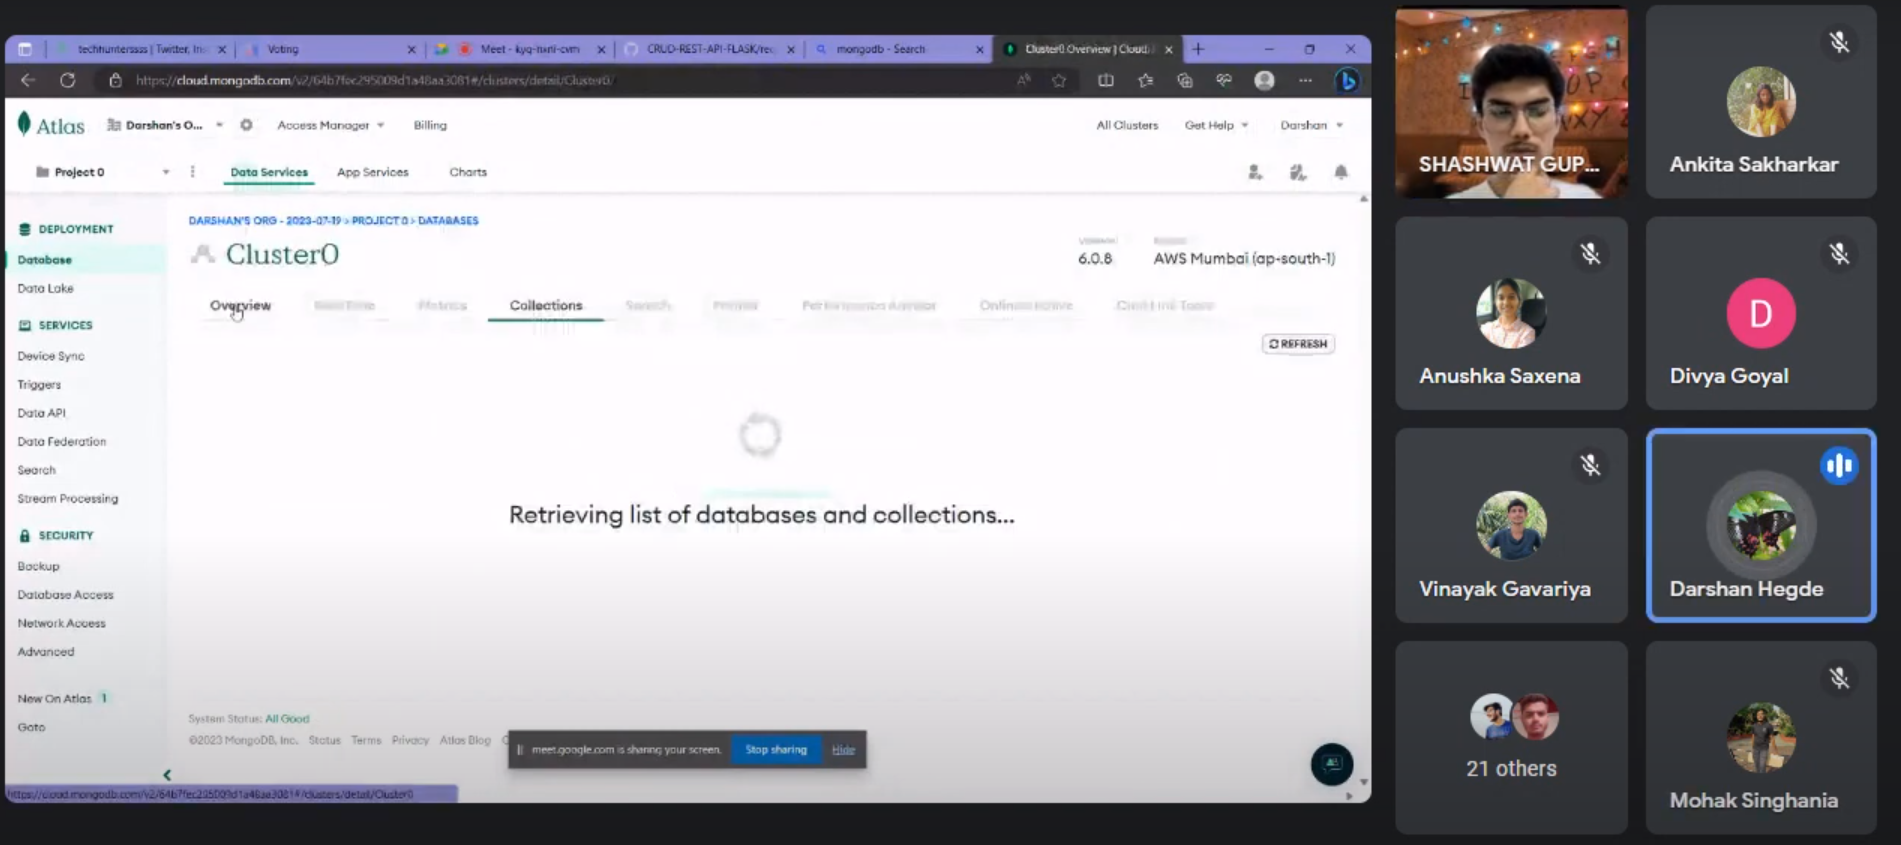The height and width of the screenshot is (845, 1901).
Task: Switch to the Charts tab
Action: 468,172
